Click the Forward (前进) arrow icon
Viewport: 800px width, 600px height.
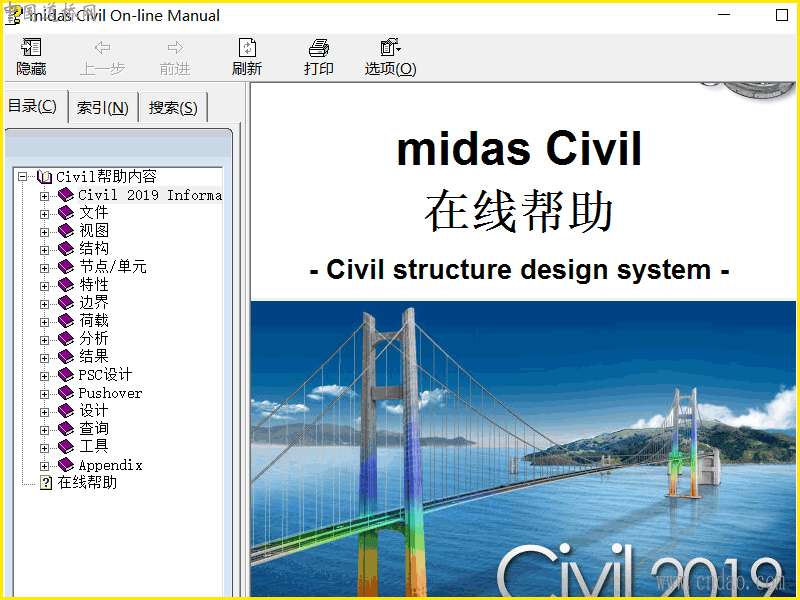pyautogui.click(x=175, y=47)
